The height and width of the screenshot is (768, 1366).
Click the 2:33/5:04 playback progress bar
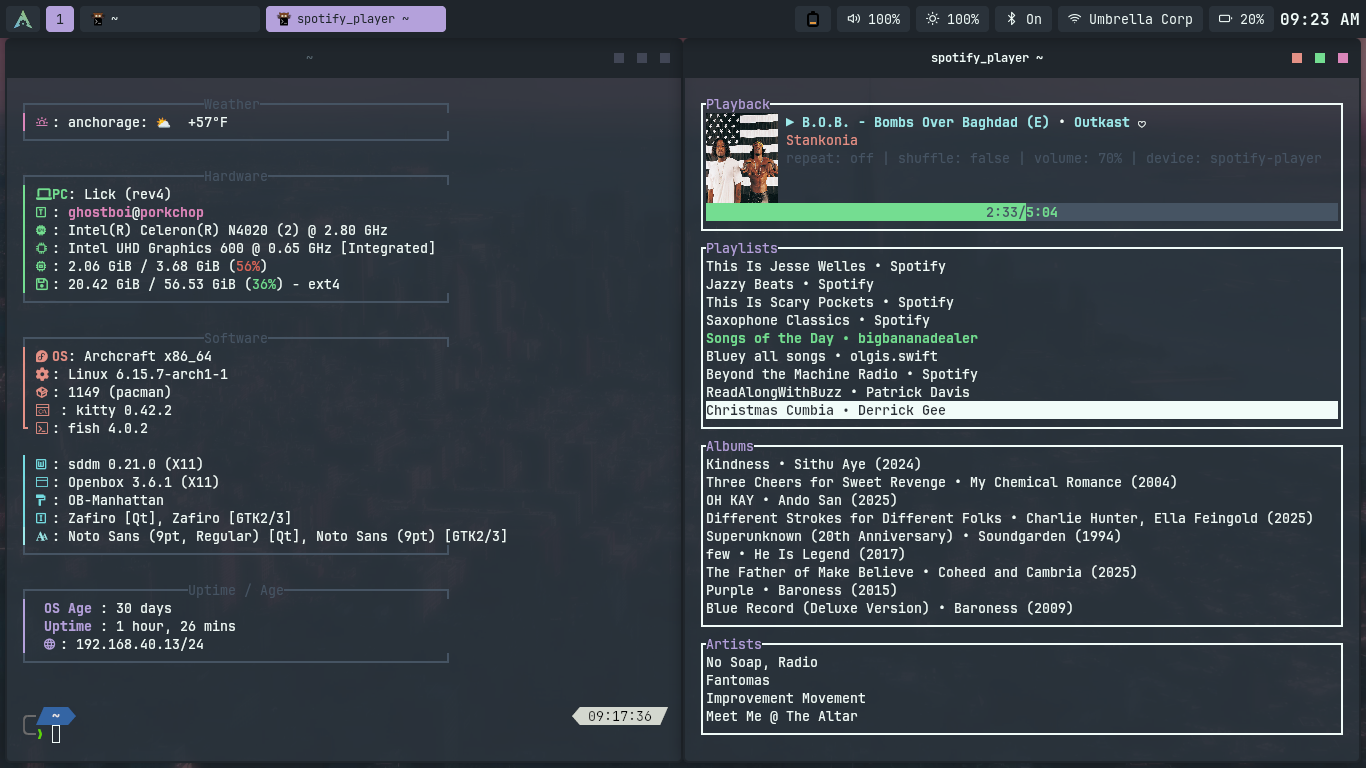click(1022, 212)
